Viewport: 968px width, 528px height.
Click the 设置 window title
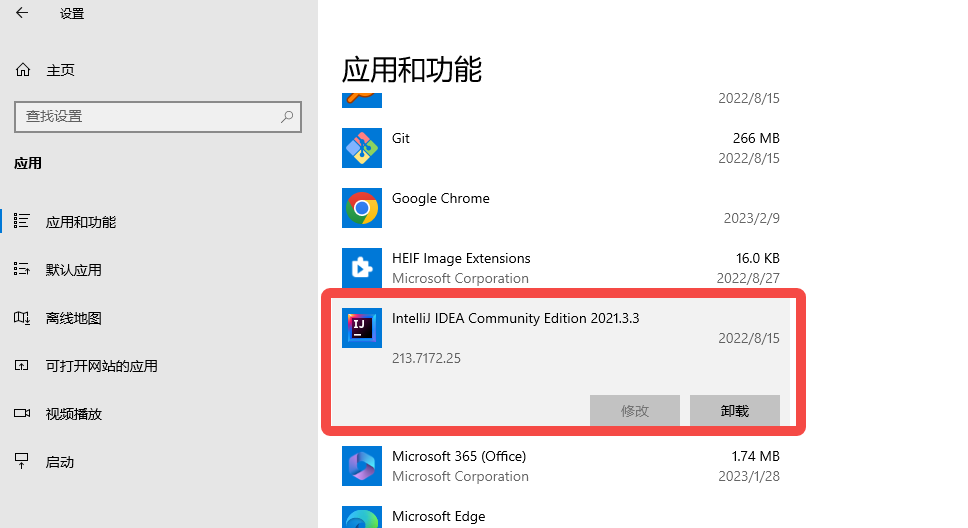[x=72, y=14]
